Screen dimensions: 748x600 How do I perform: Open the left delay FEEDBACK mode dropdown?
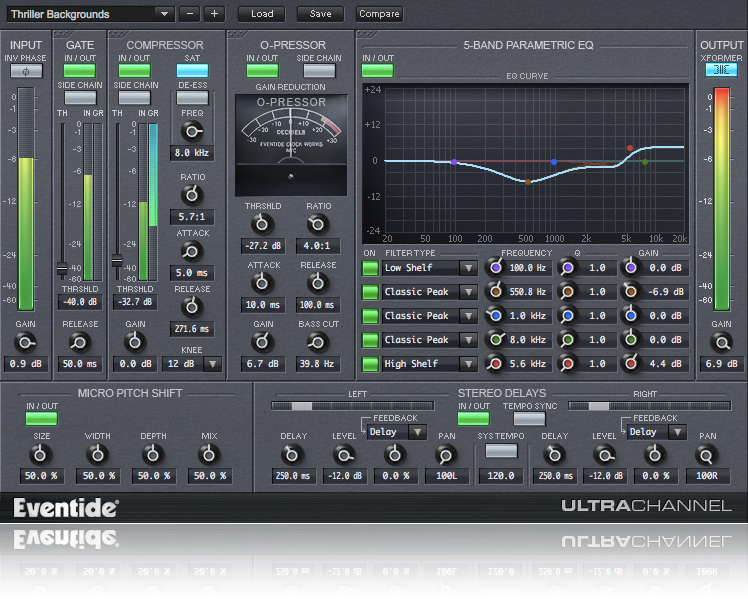coord(417,432)
